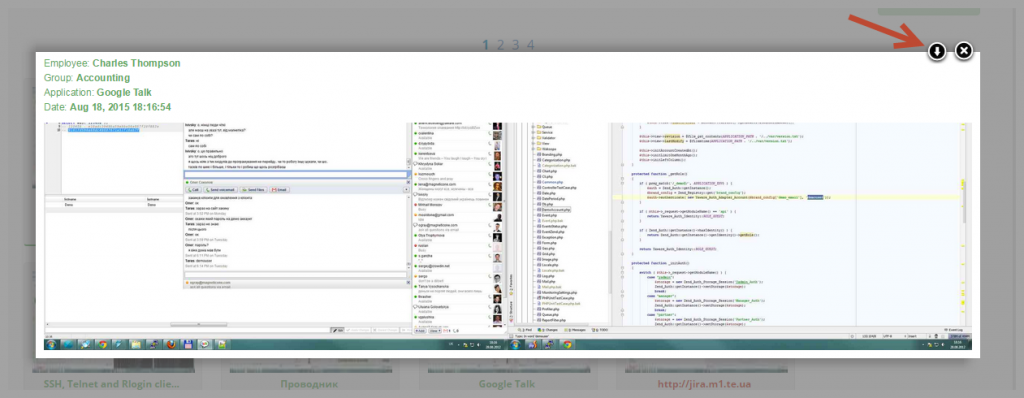The width and height of the screenshot is (1024, 398).
Task: Open the http://jira.m1.te.ua entry
Action: (705, 384)
